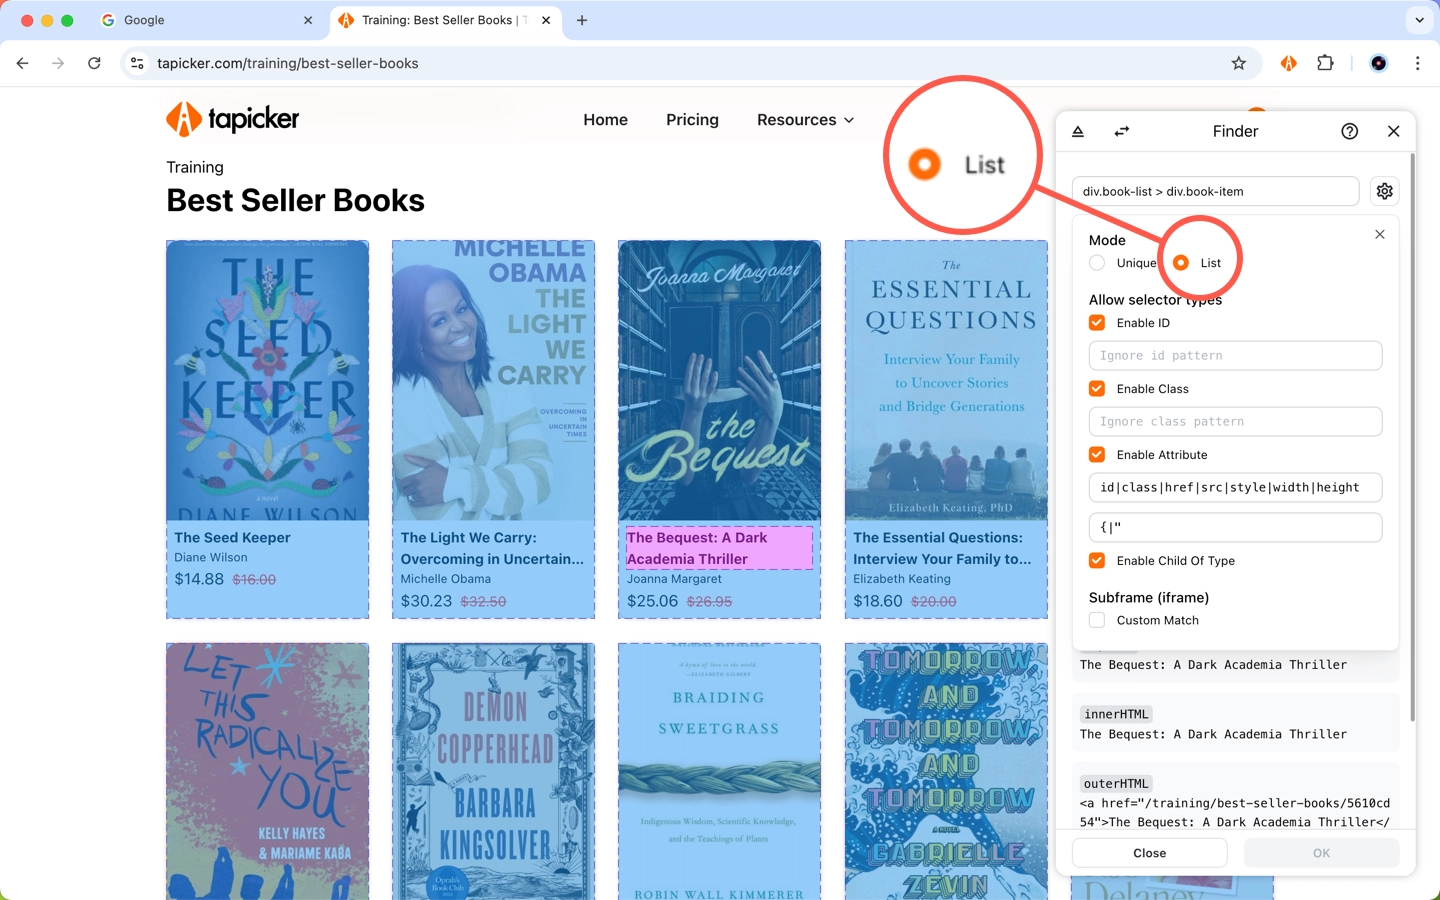Screen dimensions: 1440x900
Task: Open the Chrome profile avatar
Action: (1378, 63)
